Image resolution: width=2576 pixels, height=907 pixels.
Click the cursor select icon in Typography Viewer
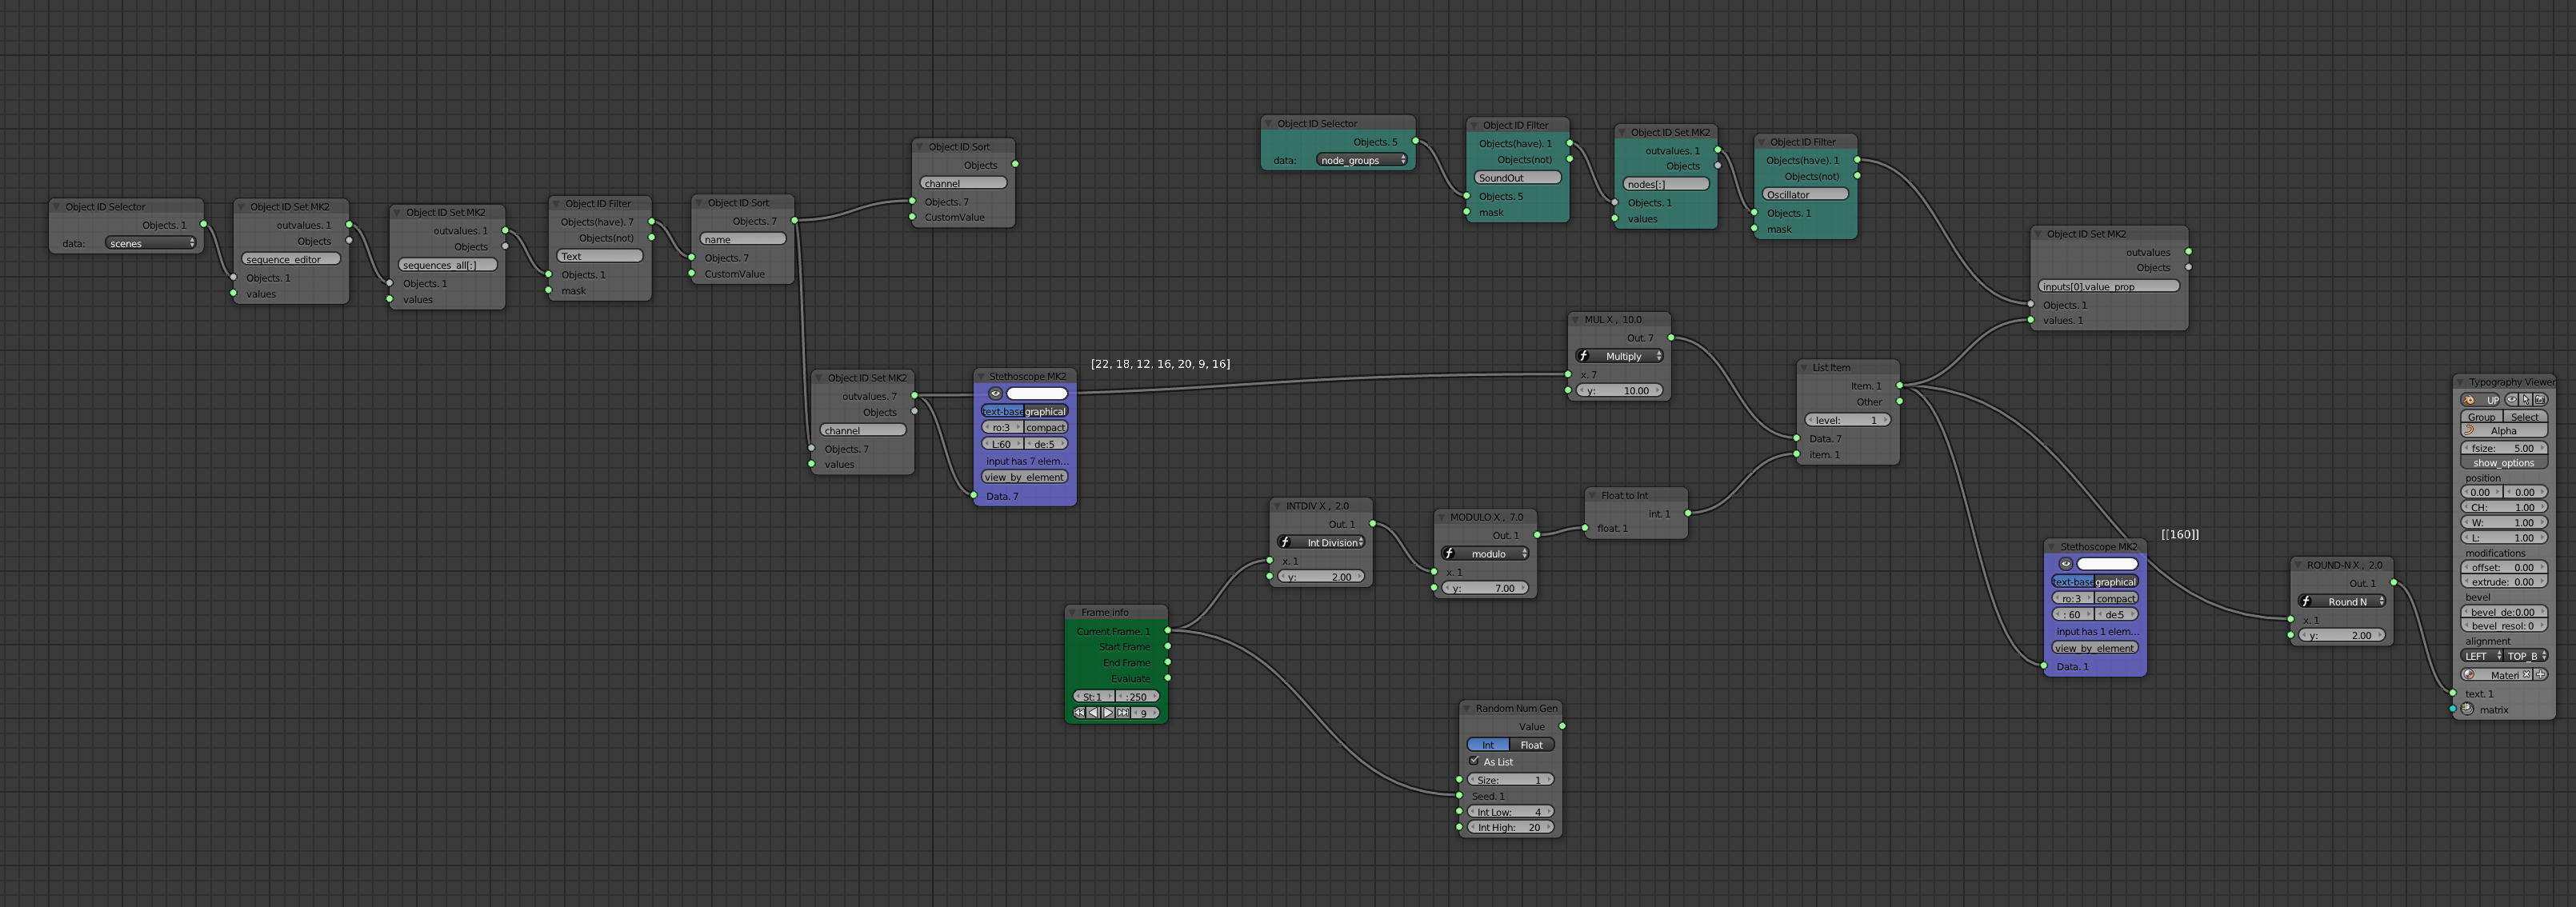point(2526,400)
